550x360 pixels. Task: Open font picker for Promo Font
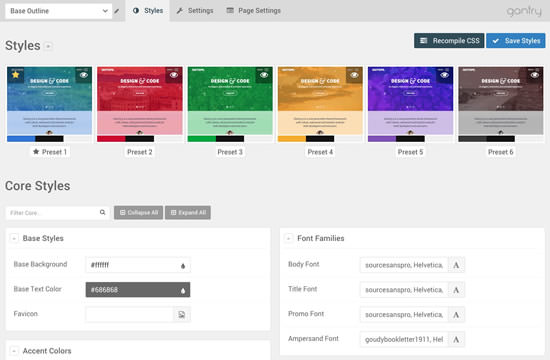tap(456, 315)
